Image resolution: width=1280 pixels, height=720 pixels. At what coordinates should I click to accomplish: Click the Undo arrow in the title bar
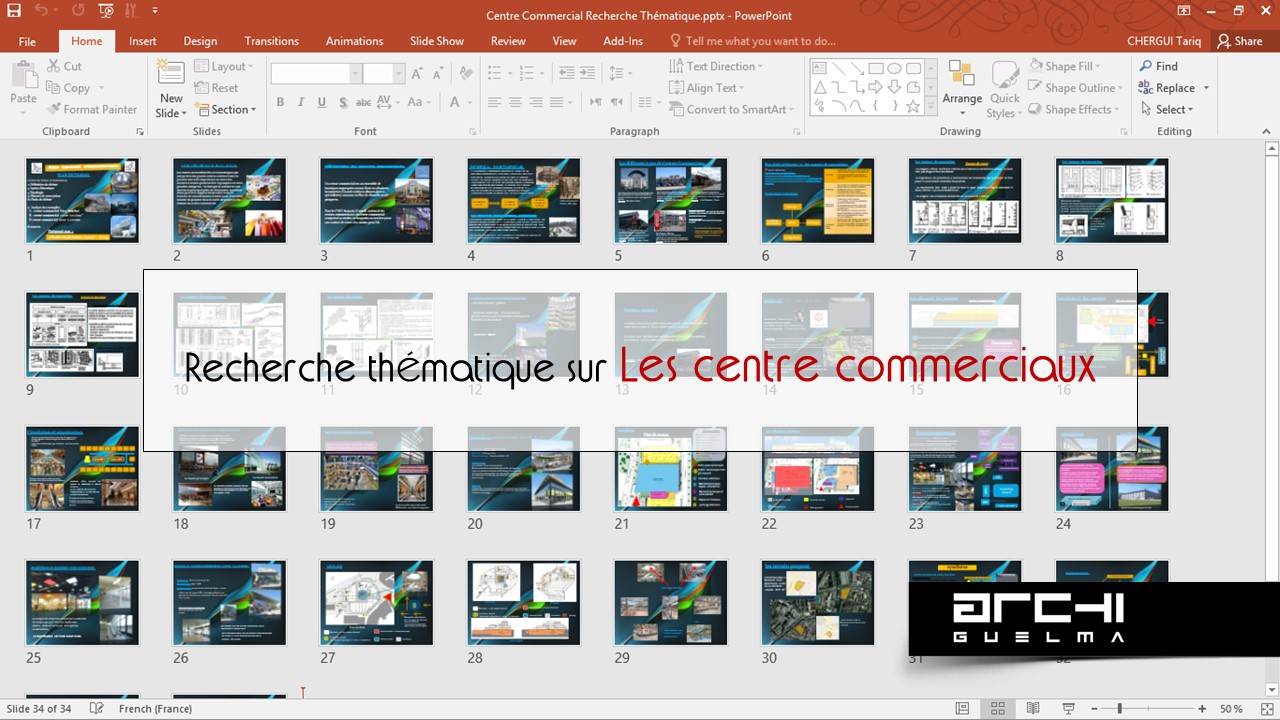[x=40, y=11]
